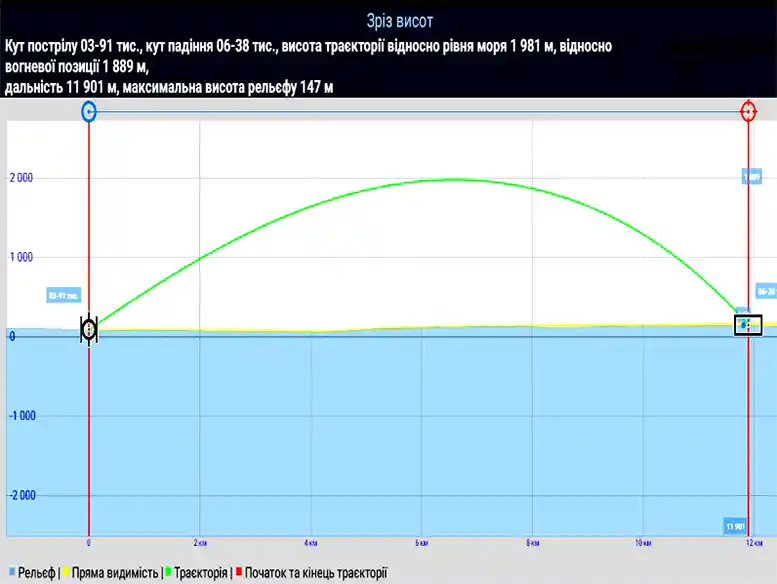The height and width of the screenshot is (584, 777).
Task: Select the firing position icon at trajectory start
Action: pyautogui.click(x=89, y=329)
